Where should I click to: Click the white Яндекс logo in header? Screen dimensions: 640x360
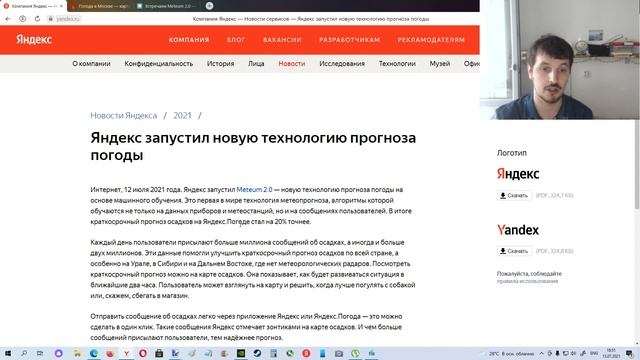[x=34, y=40]
